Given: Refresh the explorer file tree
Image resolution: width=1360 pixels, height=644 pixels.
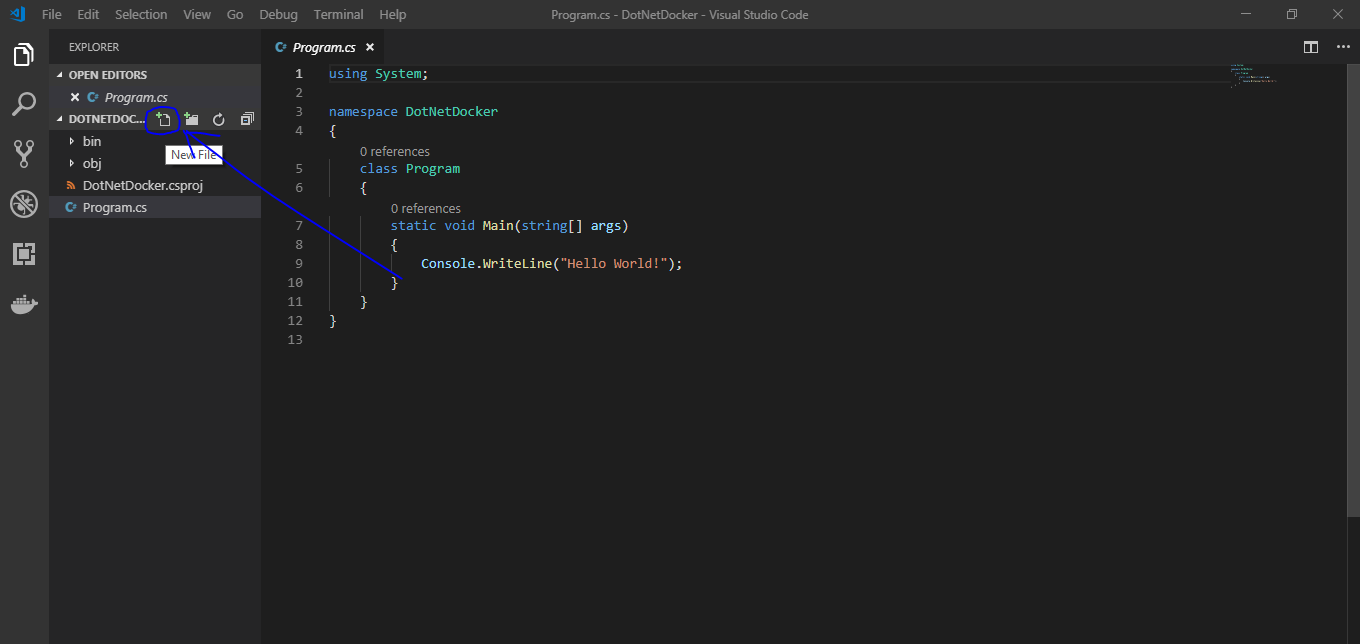Looking at the screenshot, I should [x=218, y=118].
